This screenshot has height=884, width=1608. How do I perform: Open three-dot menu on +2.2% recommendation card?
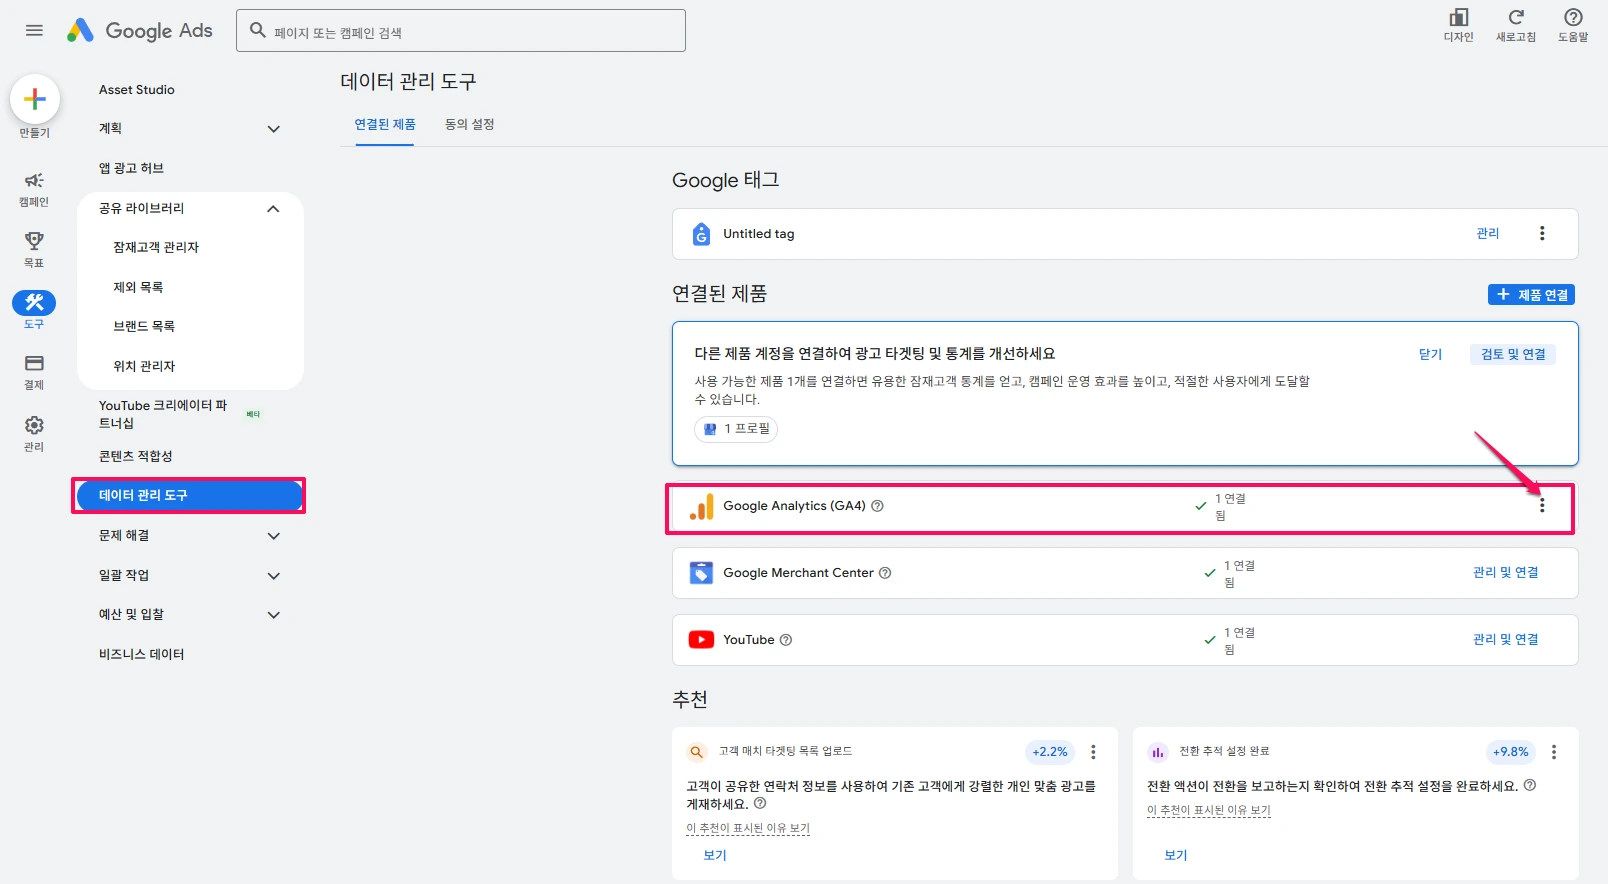(1093, 752)
